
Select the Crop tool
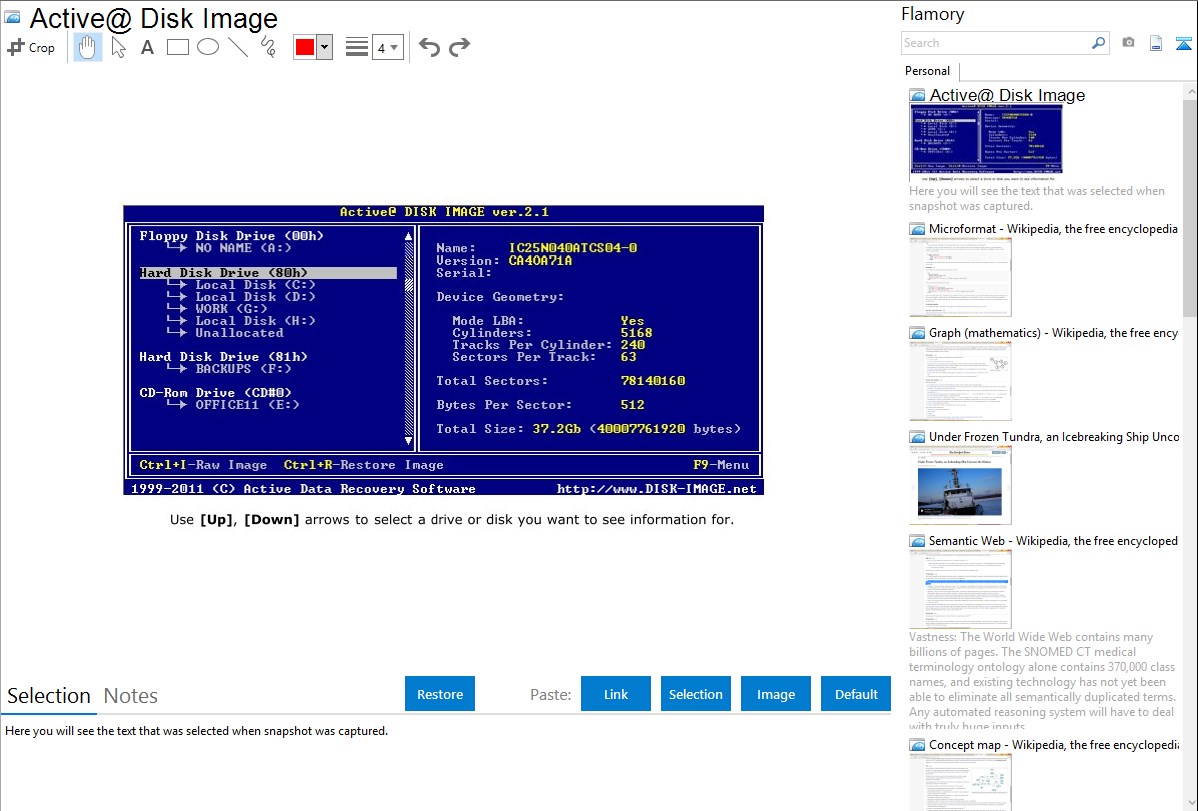[x=31, y=47]
